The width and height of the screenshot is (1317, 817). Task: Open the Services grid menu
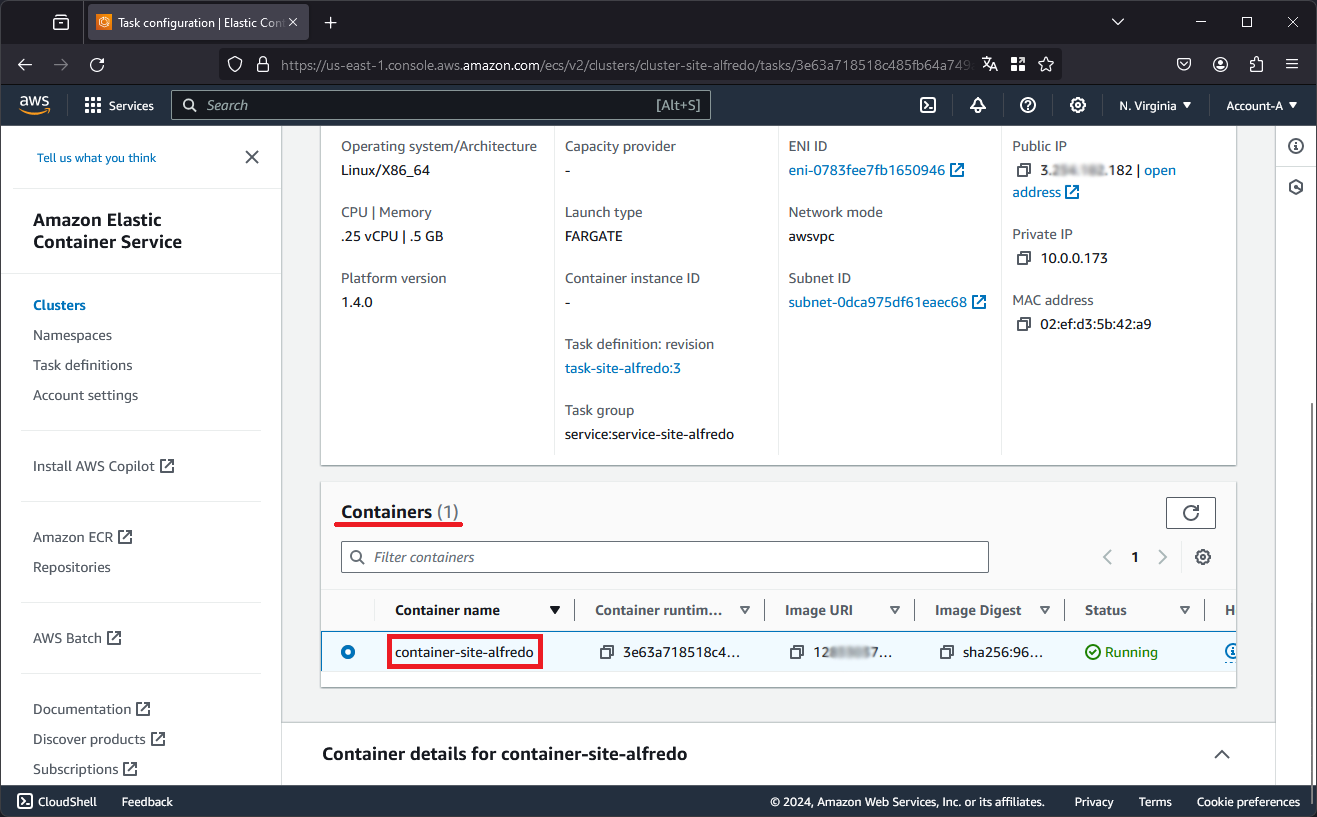coord(119,105)
